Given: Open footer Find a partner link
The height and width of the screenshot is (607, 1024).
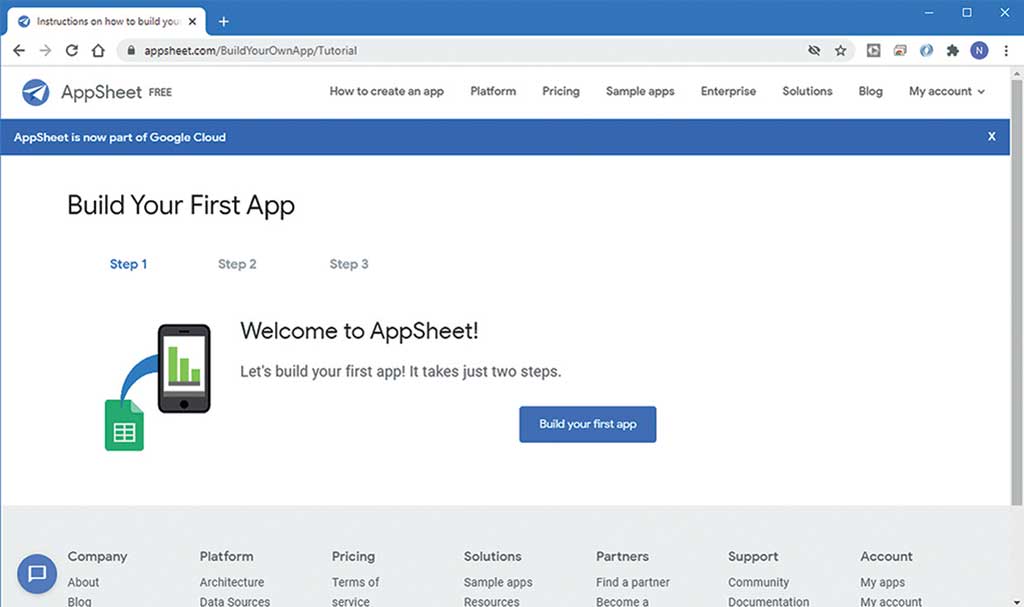Looking at the screenshot, I should 633,582.
